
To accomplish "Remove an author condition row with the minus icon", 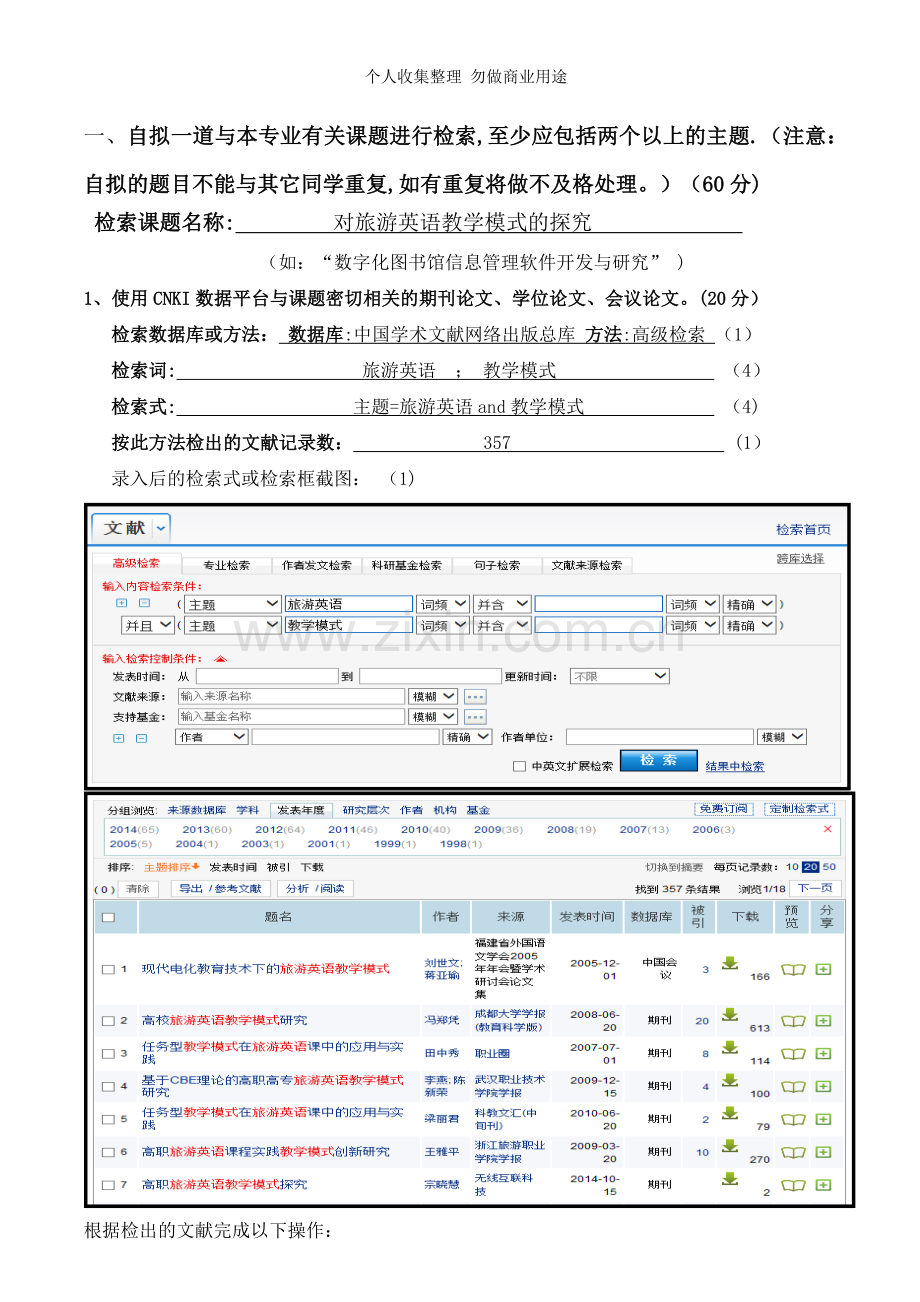I will [141, 738].
